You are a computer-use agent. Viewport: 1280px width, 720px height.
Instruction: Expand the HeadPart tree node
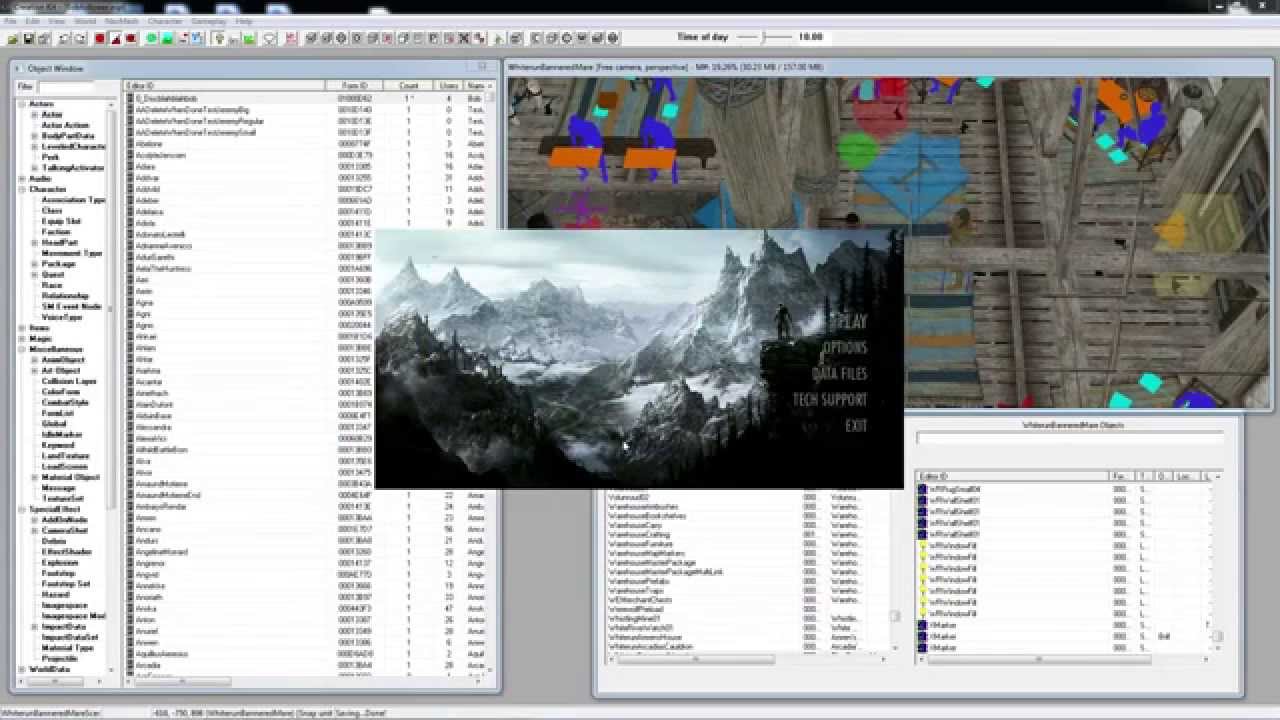point(34,243)
